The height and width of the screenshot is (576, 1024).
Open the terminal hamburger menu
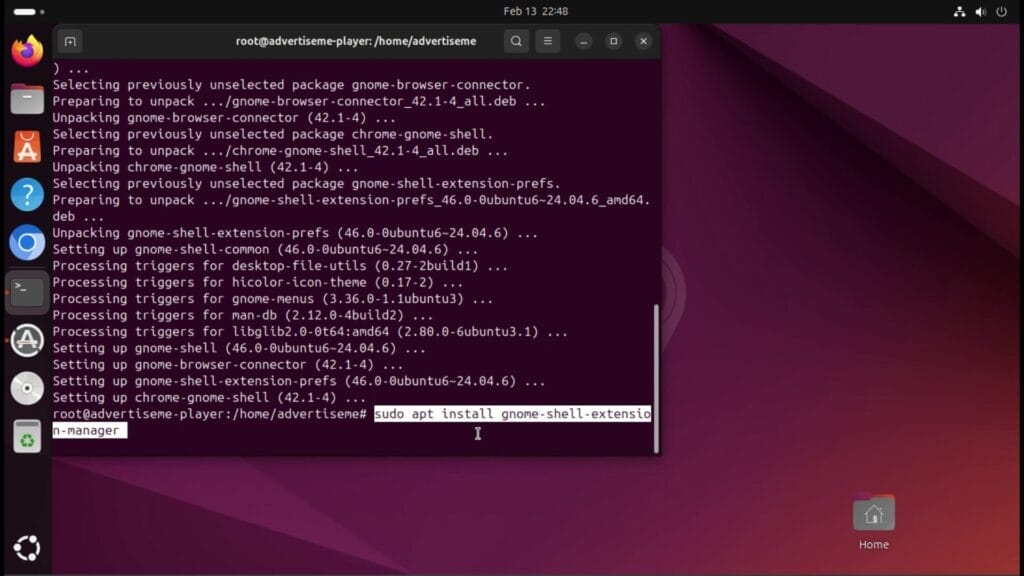click(x=548, y=41)
